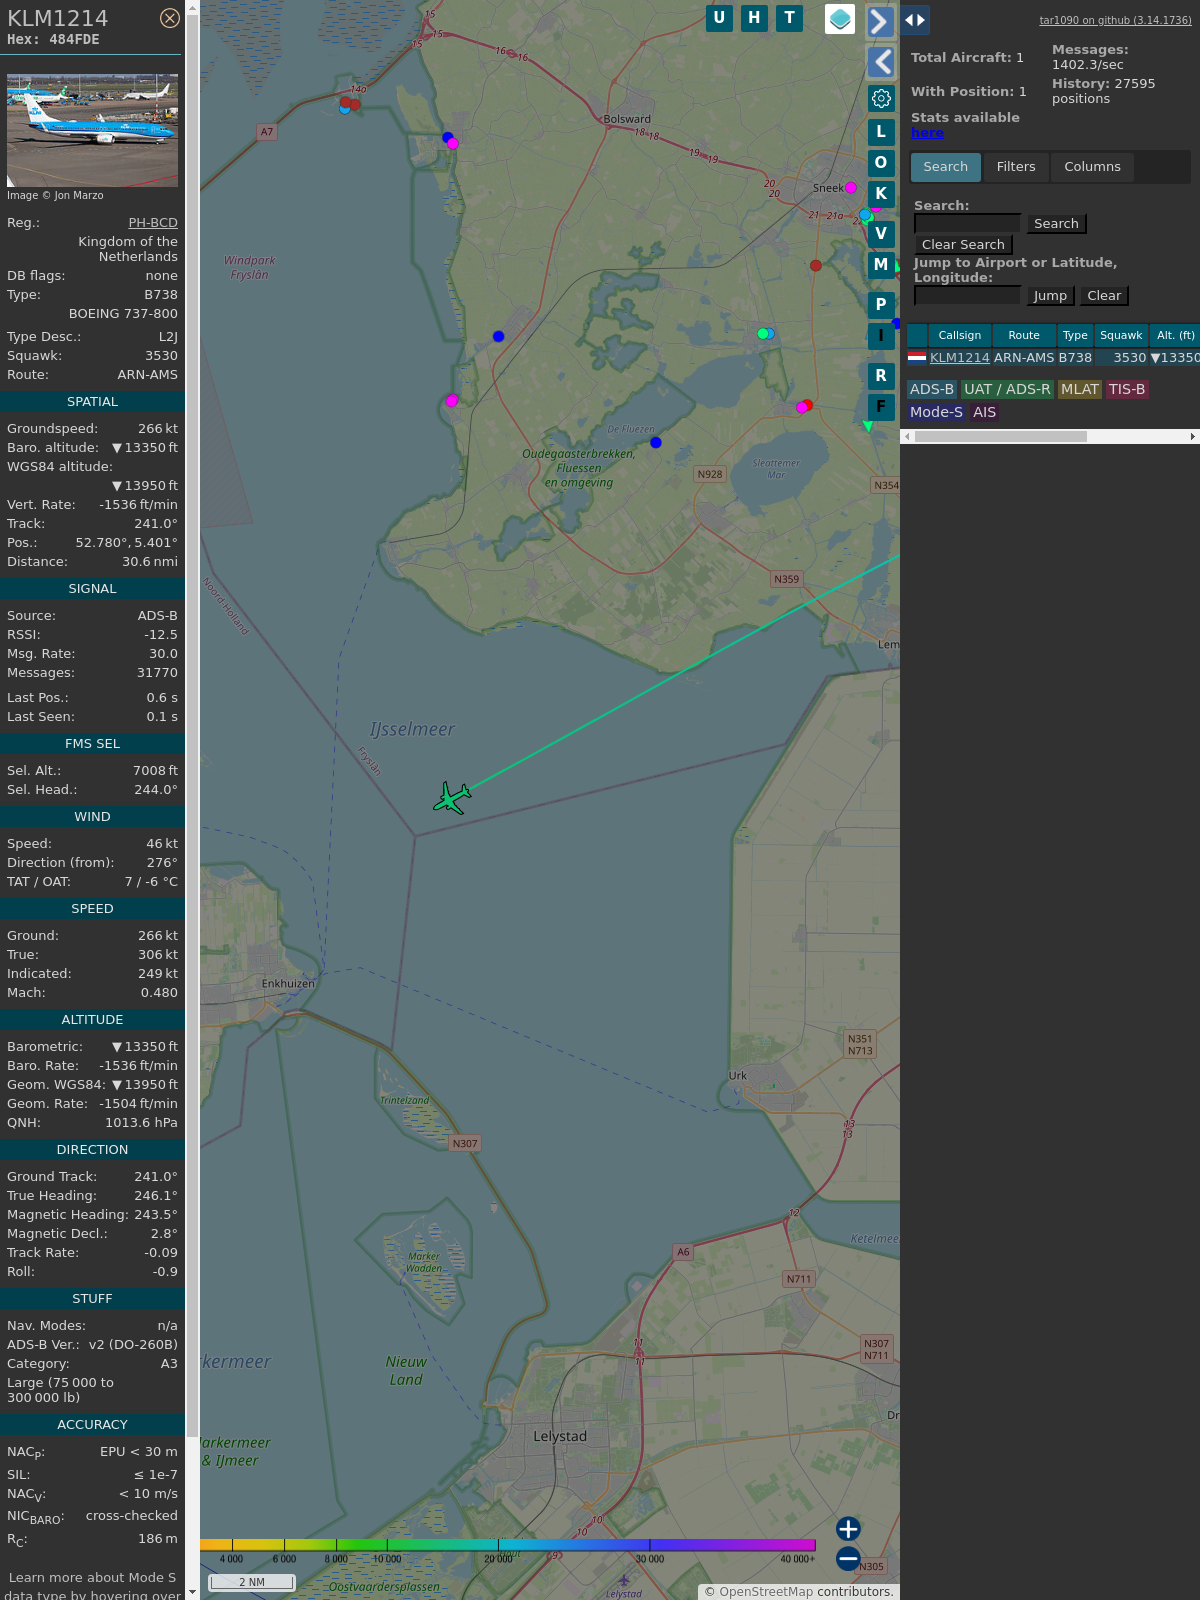1200x1600 pixels.
Task: Sort table by Route column
Action: [1024, 336]
